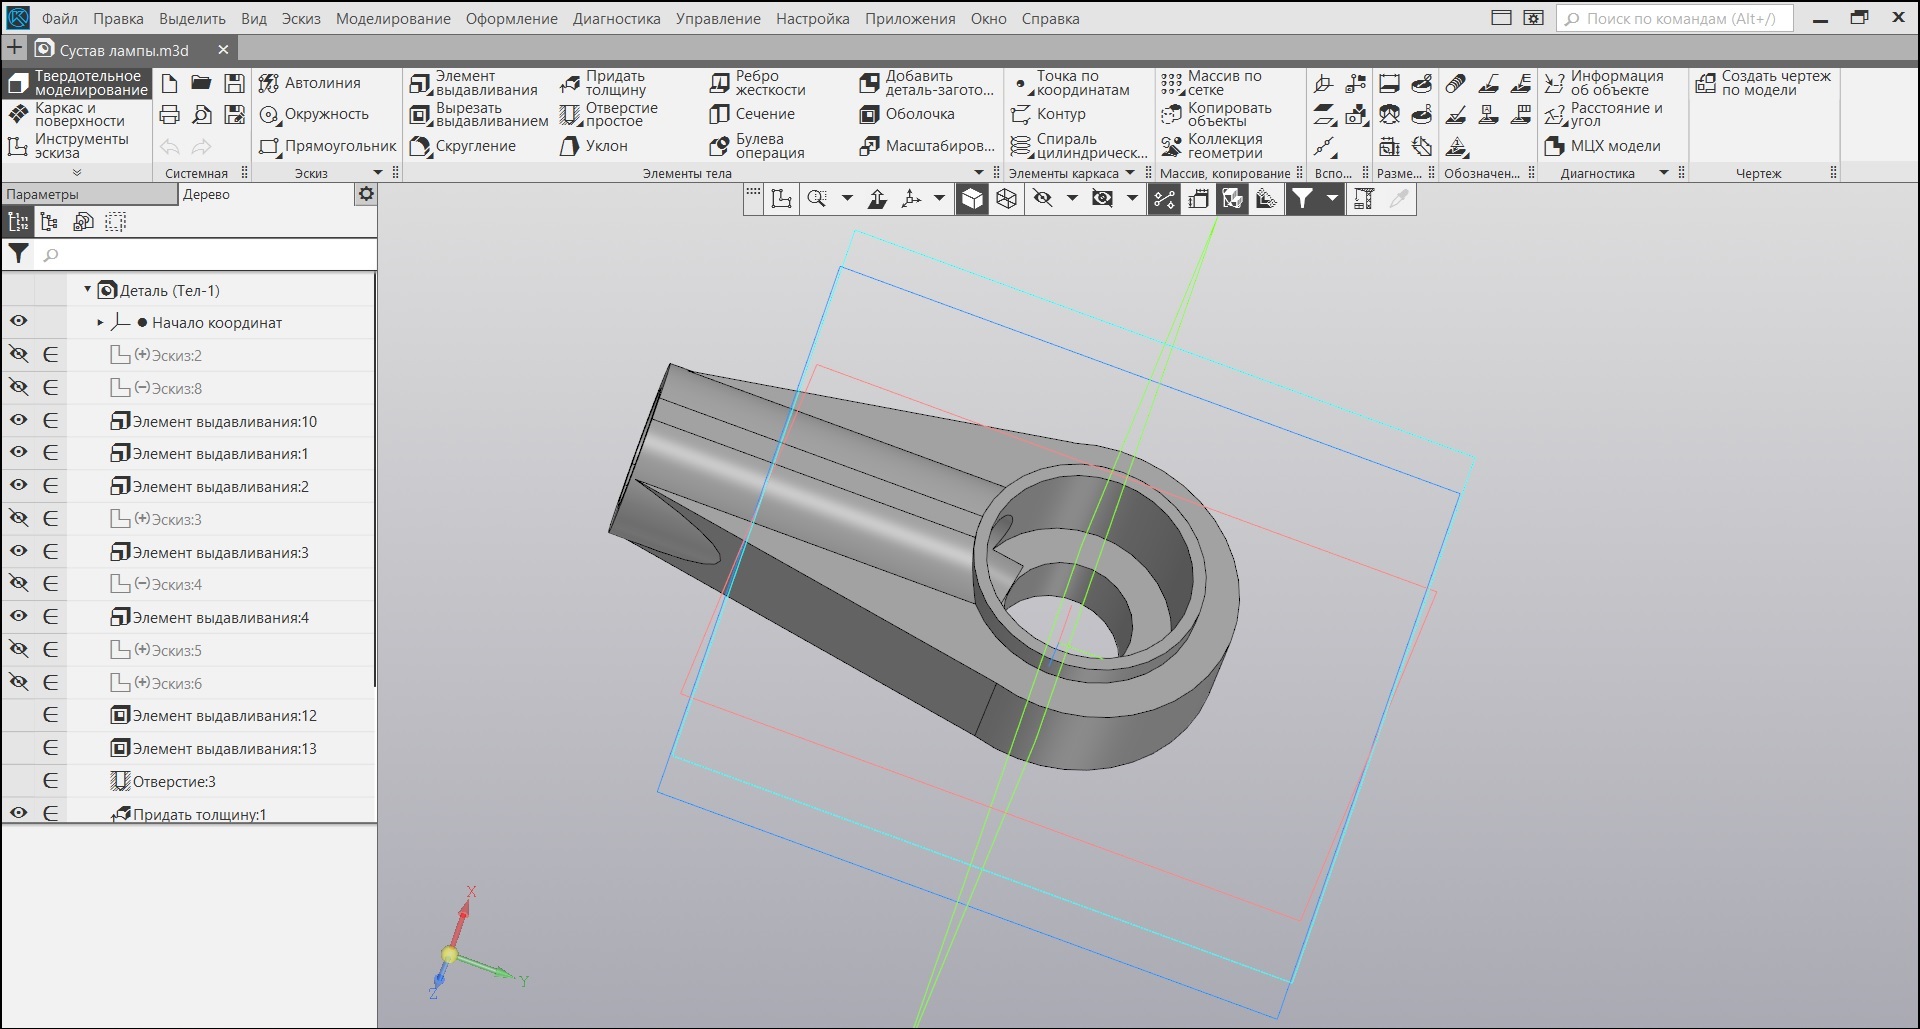Viewport: 1920px width, 1029px height.
Task: Open the Элементы тела panel dropdown arrow
Action: pyautogui.click(x=978, y=173)
